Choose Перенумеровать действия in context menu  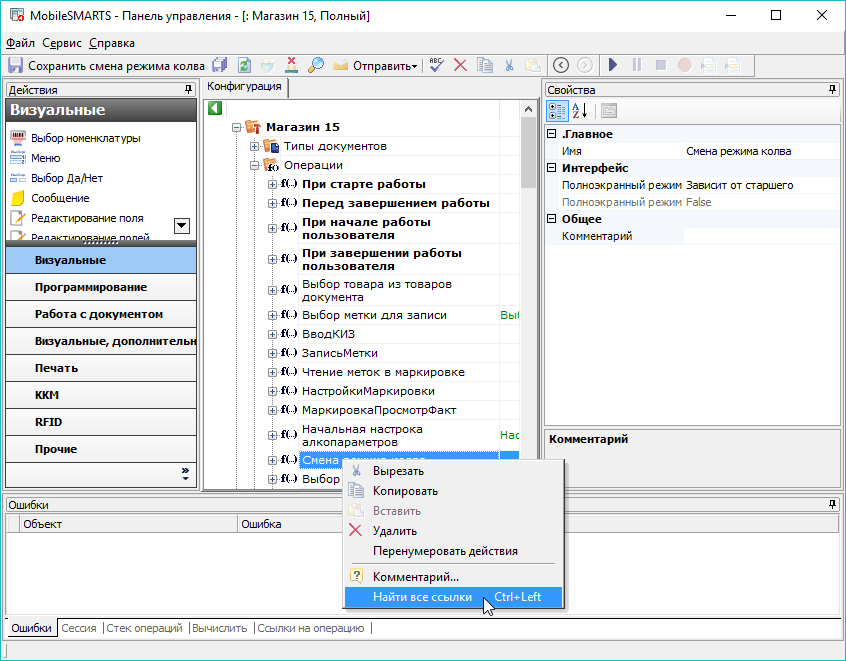click(453, 551)
